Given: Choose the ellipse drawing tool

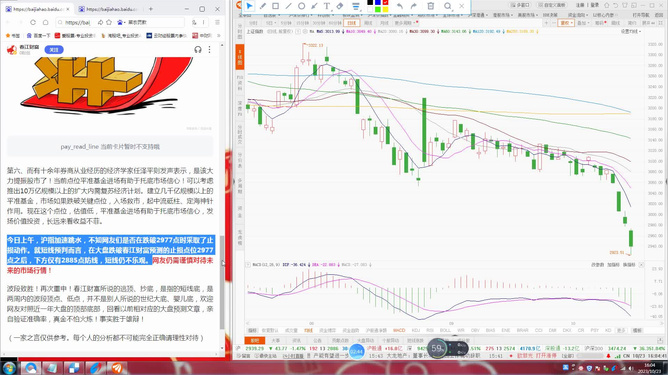Looking at the screenshot, I should click(x=301, y=6).
